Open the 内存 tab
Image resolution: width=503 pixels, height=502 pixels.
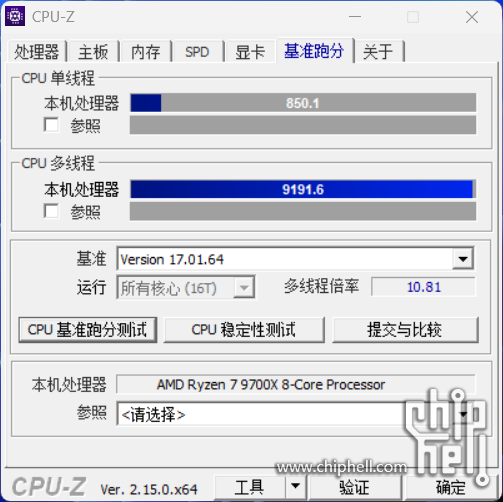pyautogui.click(x=146, y=52)
